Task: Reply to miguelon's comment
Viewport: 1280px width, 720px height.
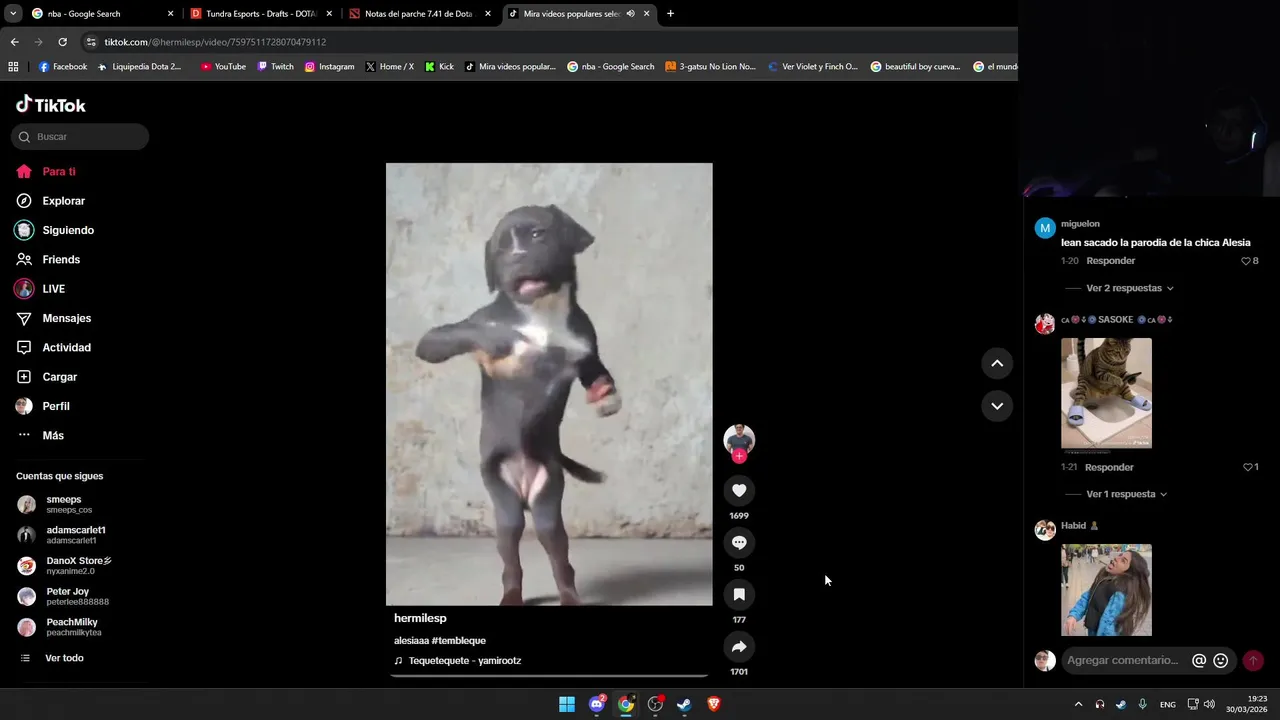Action: coord(1110,261)
